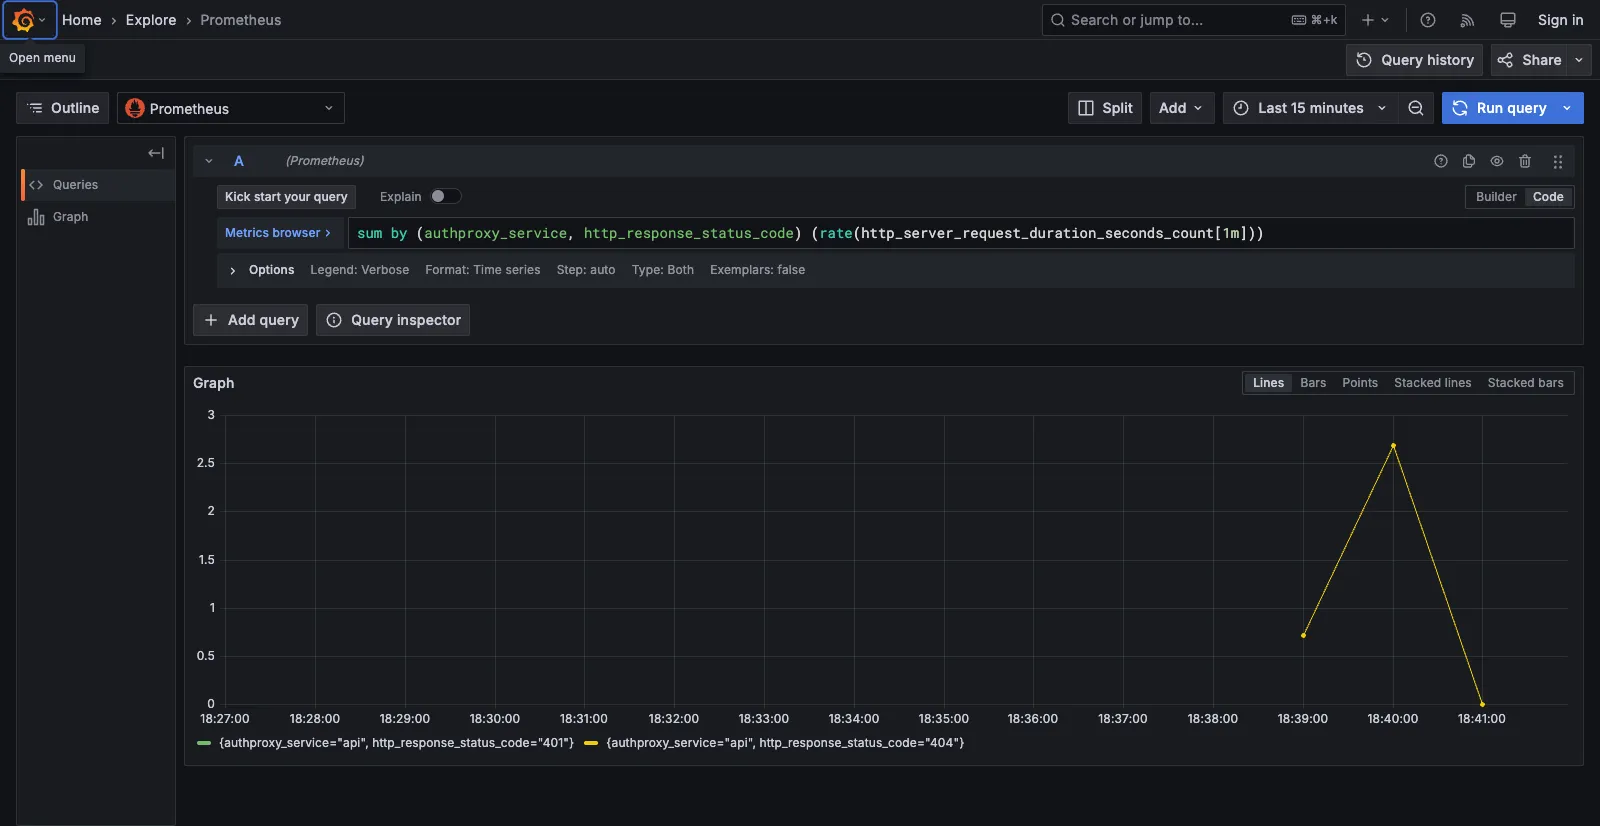Viewport: 1600px width, 826px height.
Task: Hide query A response with eye icon
Action: click(x=1497, y=161)
